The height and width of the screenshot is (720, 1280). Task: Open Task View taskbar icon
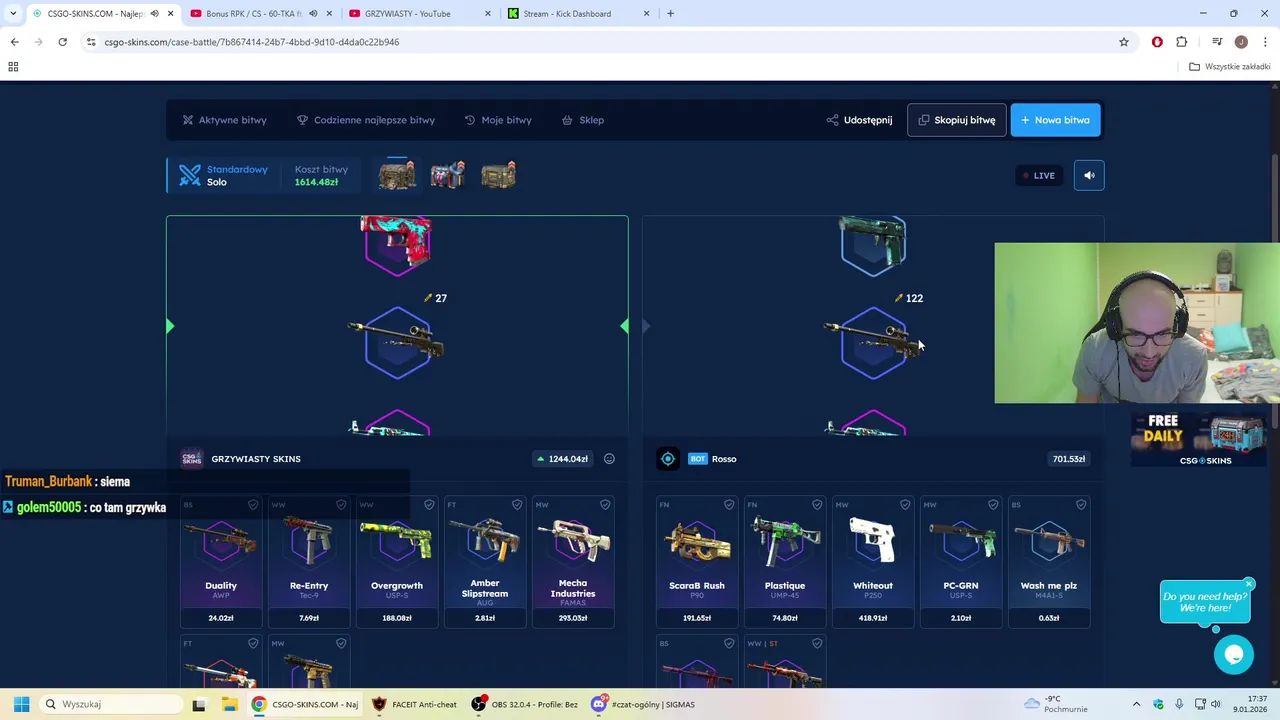tap(199, 704)
